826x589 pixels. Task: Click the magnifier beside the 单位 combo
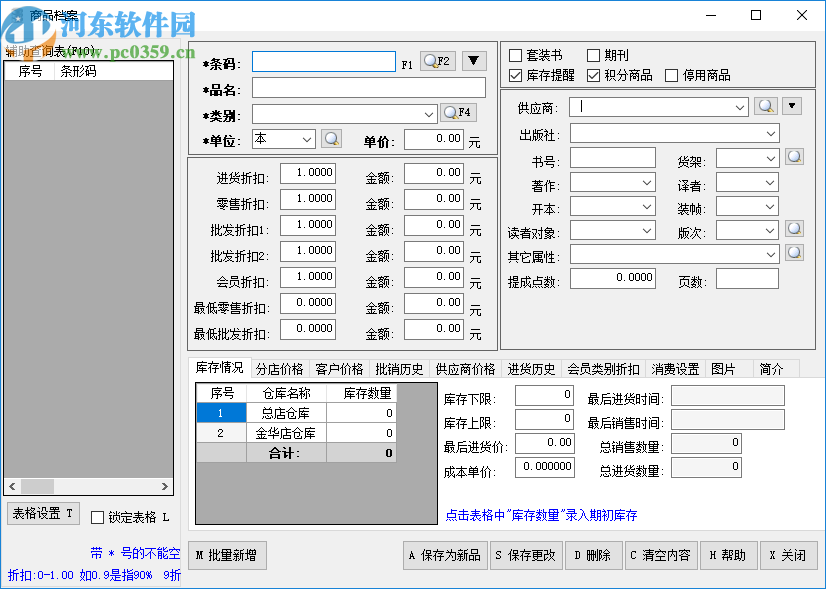click(331, 139)
